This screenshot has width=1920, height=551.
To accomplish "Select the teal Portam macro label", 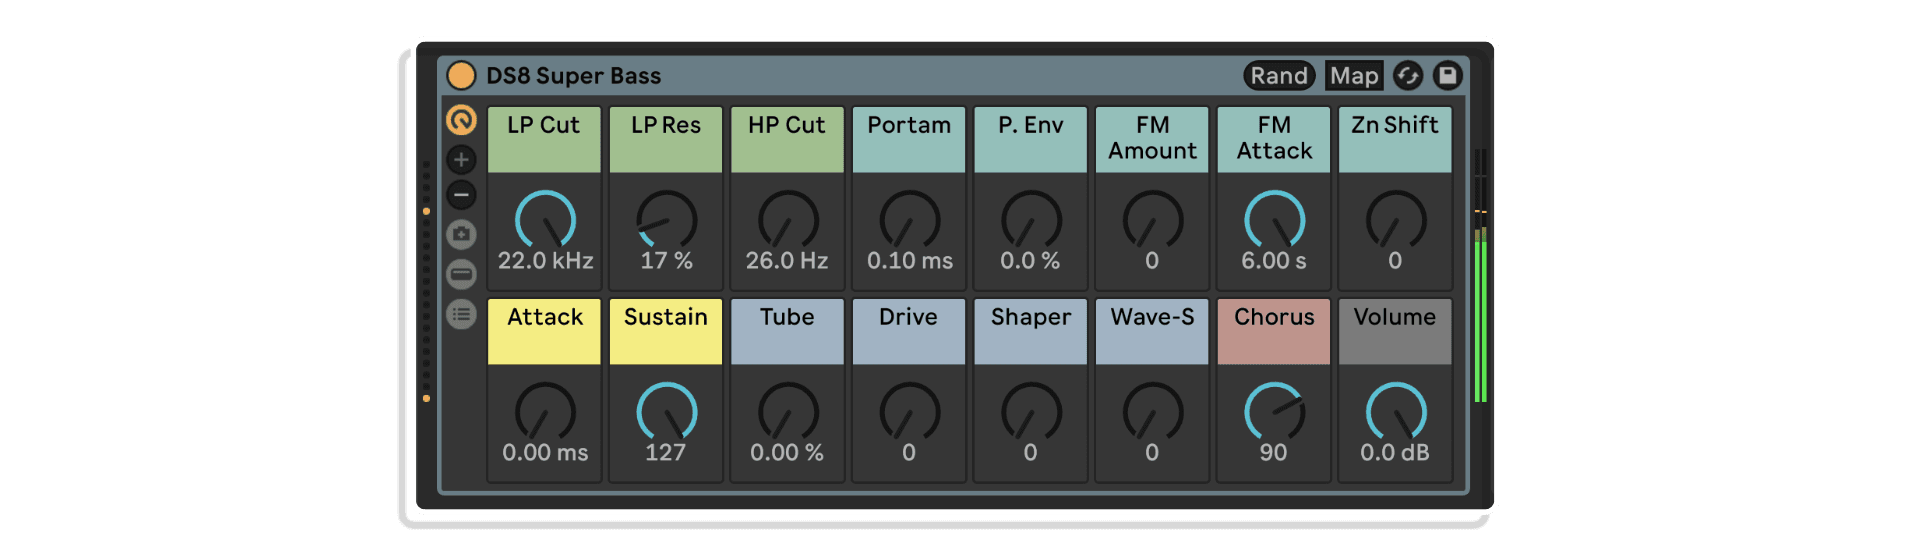I will (909, 139).
